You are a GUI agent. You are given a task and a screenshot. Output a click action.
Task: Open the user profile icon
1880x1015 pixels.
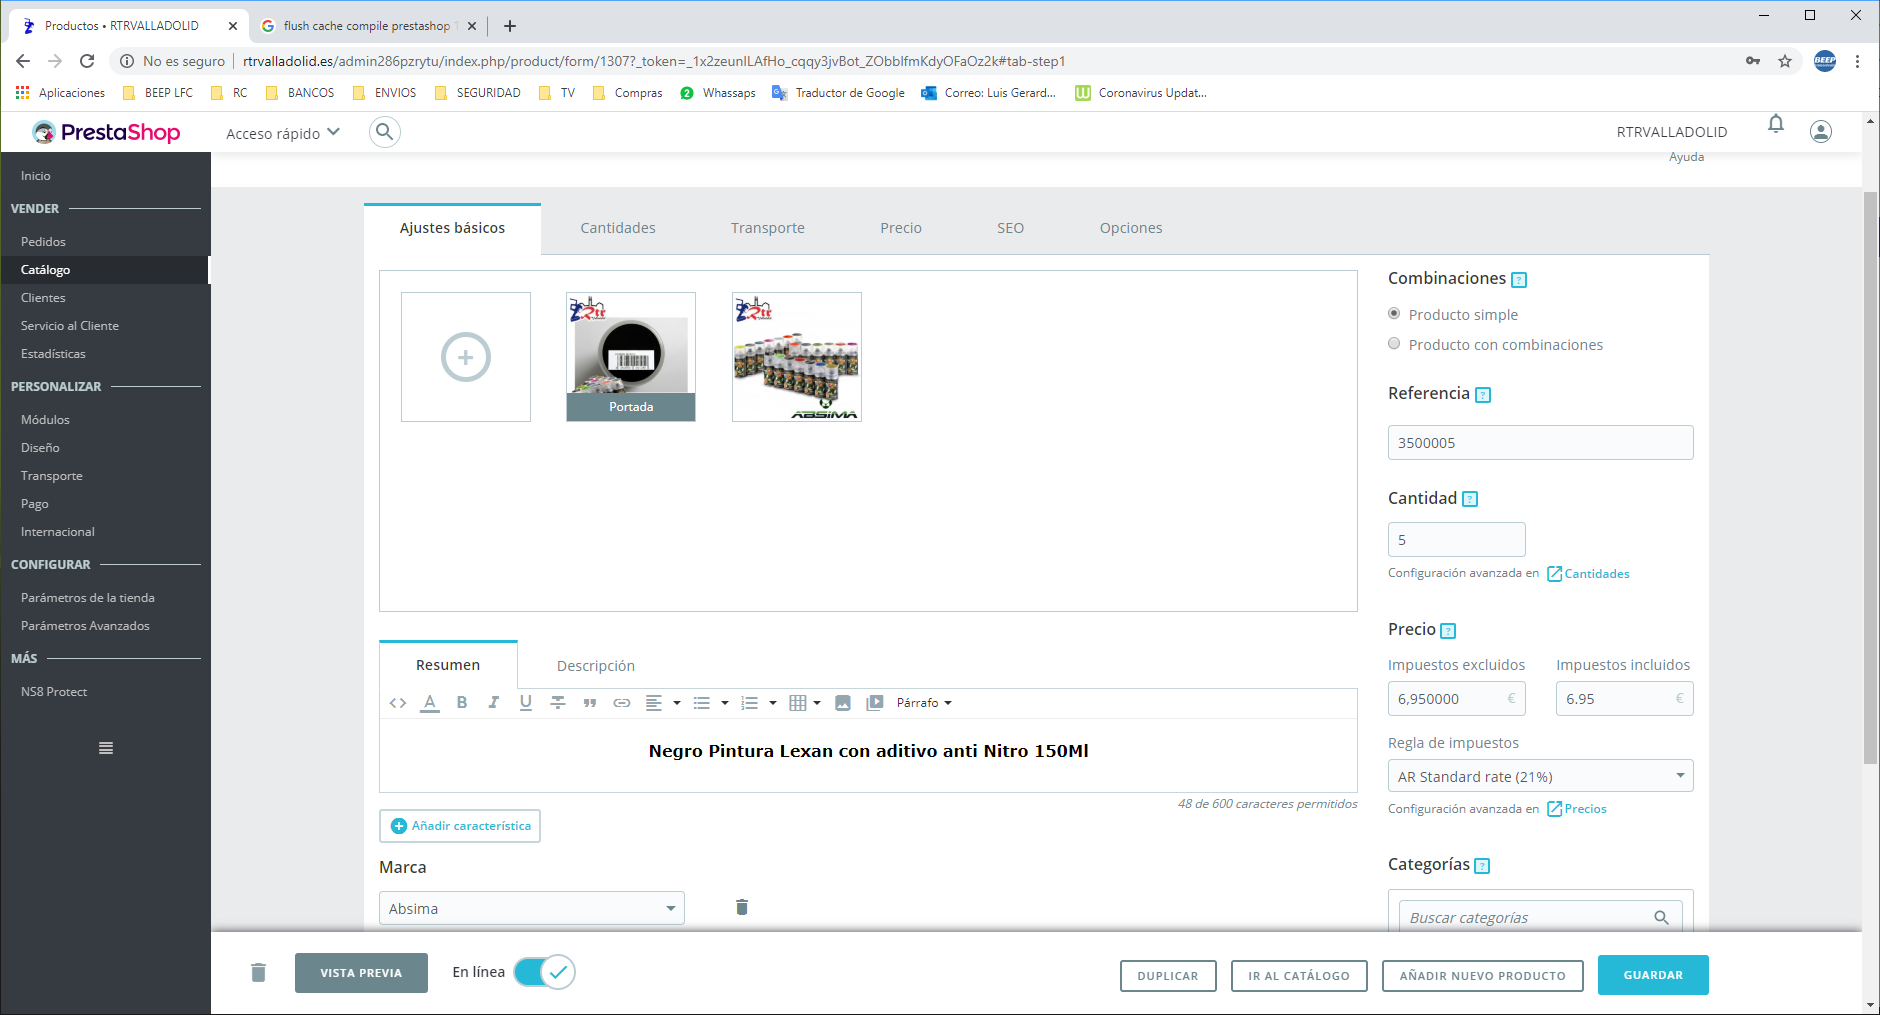[1821, 132]
